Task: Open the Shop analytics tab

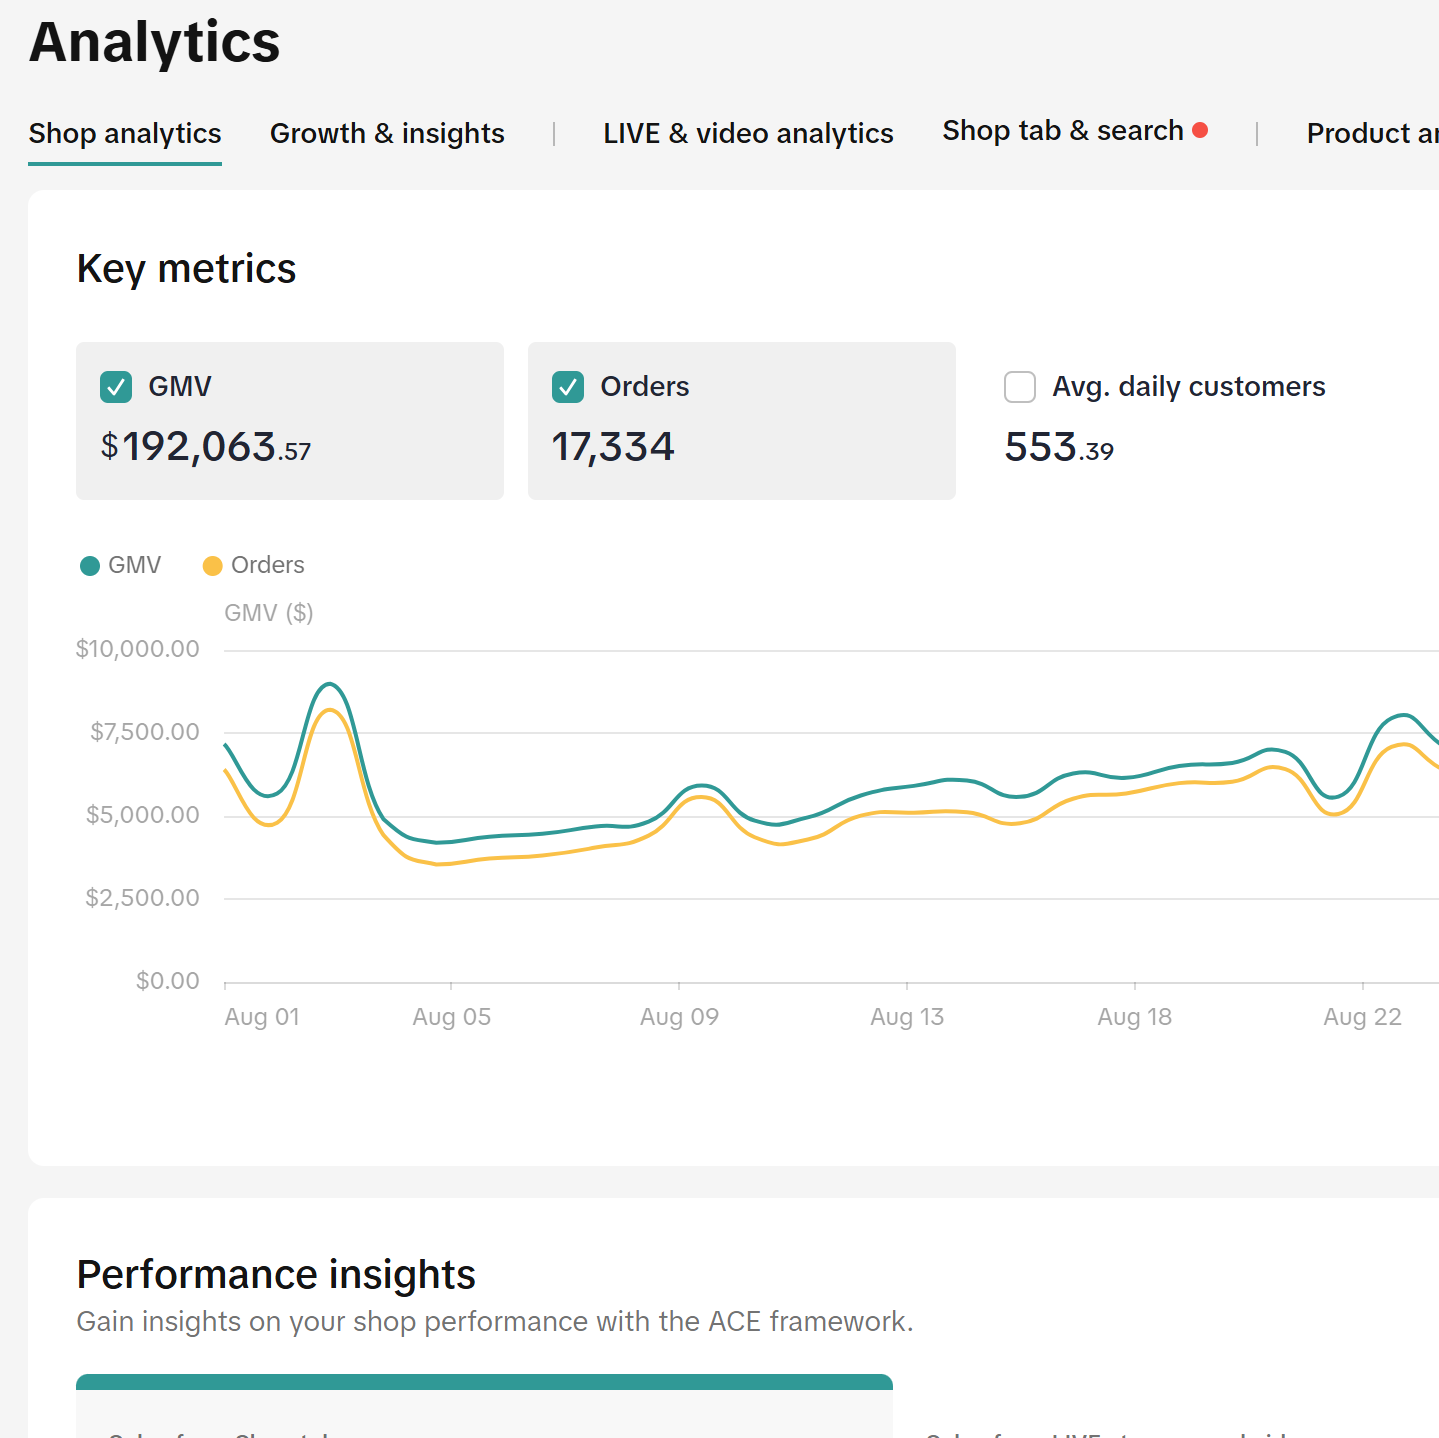Action: click(x=125, y=134)
